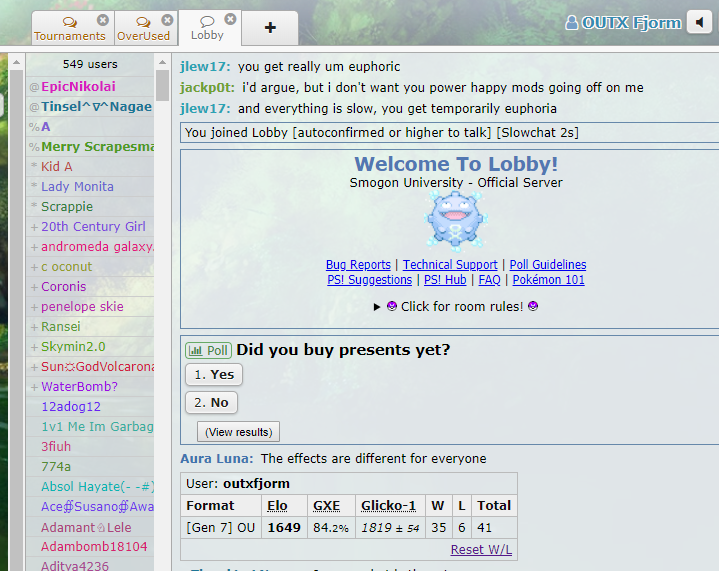
Task: Select Kid A in the user list
Action: coord(90,166)
